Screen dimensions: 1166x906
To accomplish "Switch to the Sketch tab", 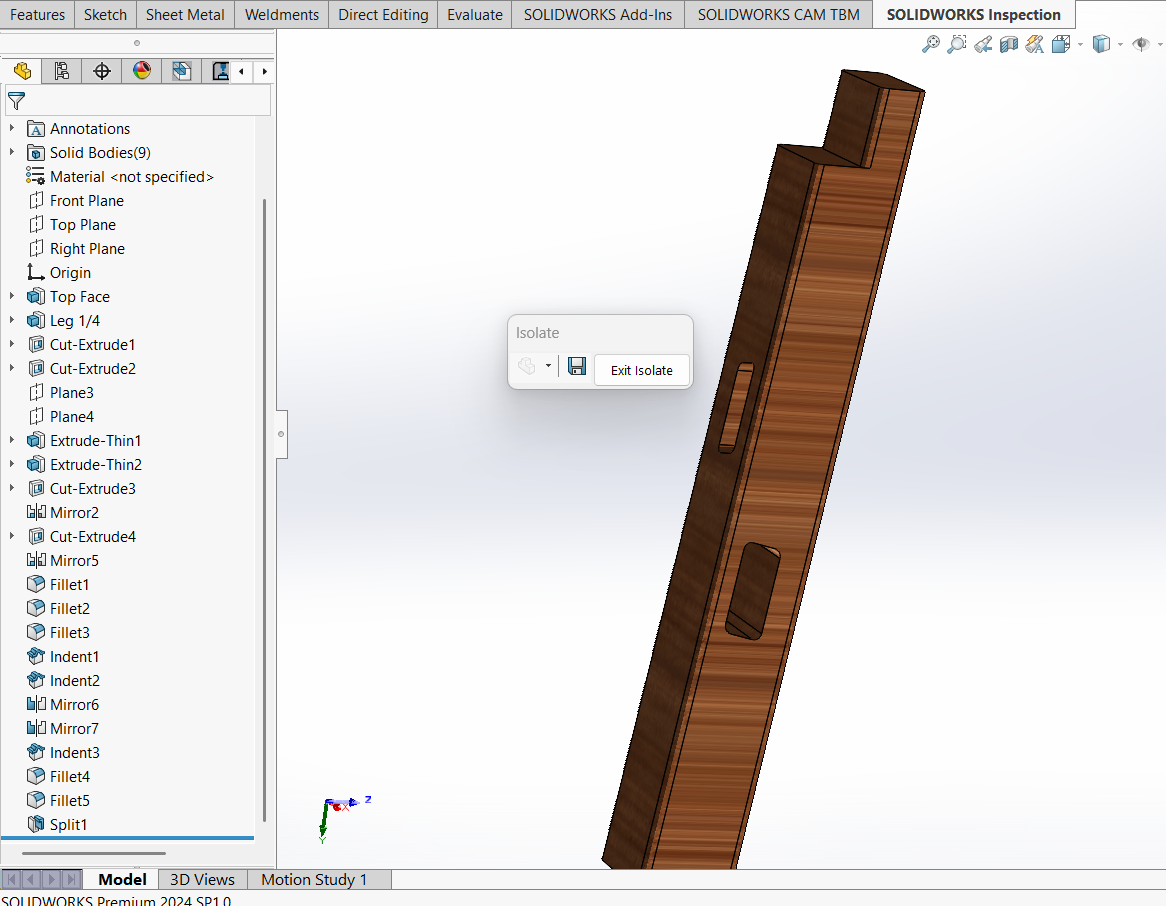I will (x=105, y=14).
